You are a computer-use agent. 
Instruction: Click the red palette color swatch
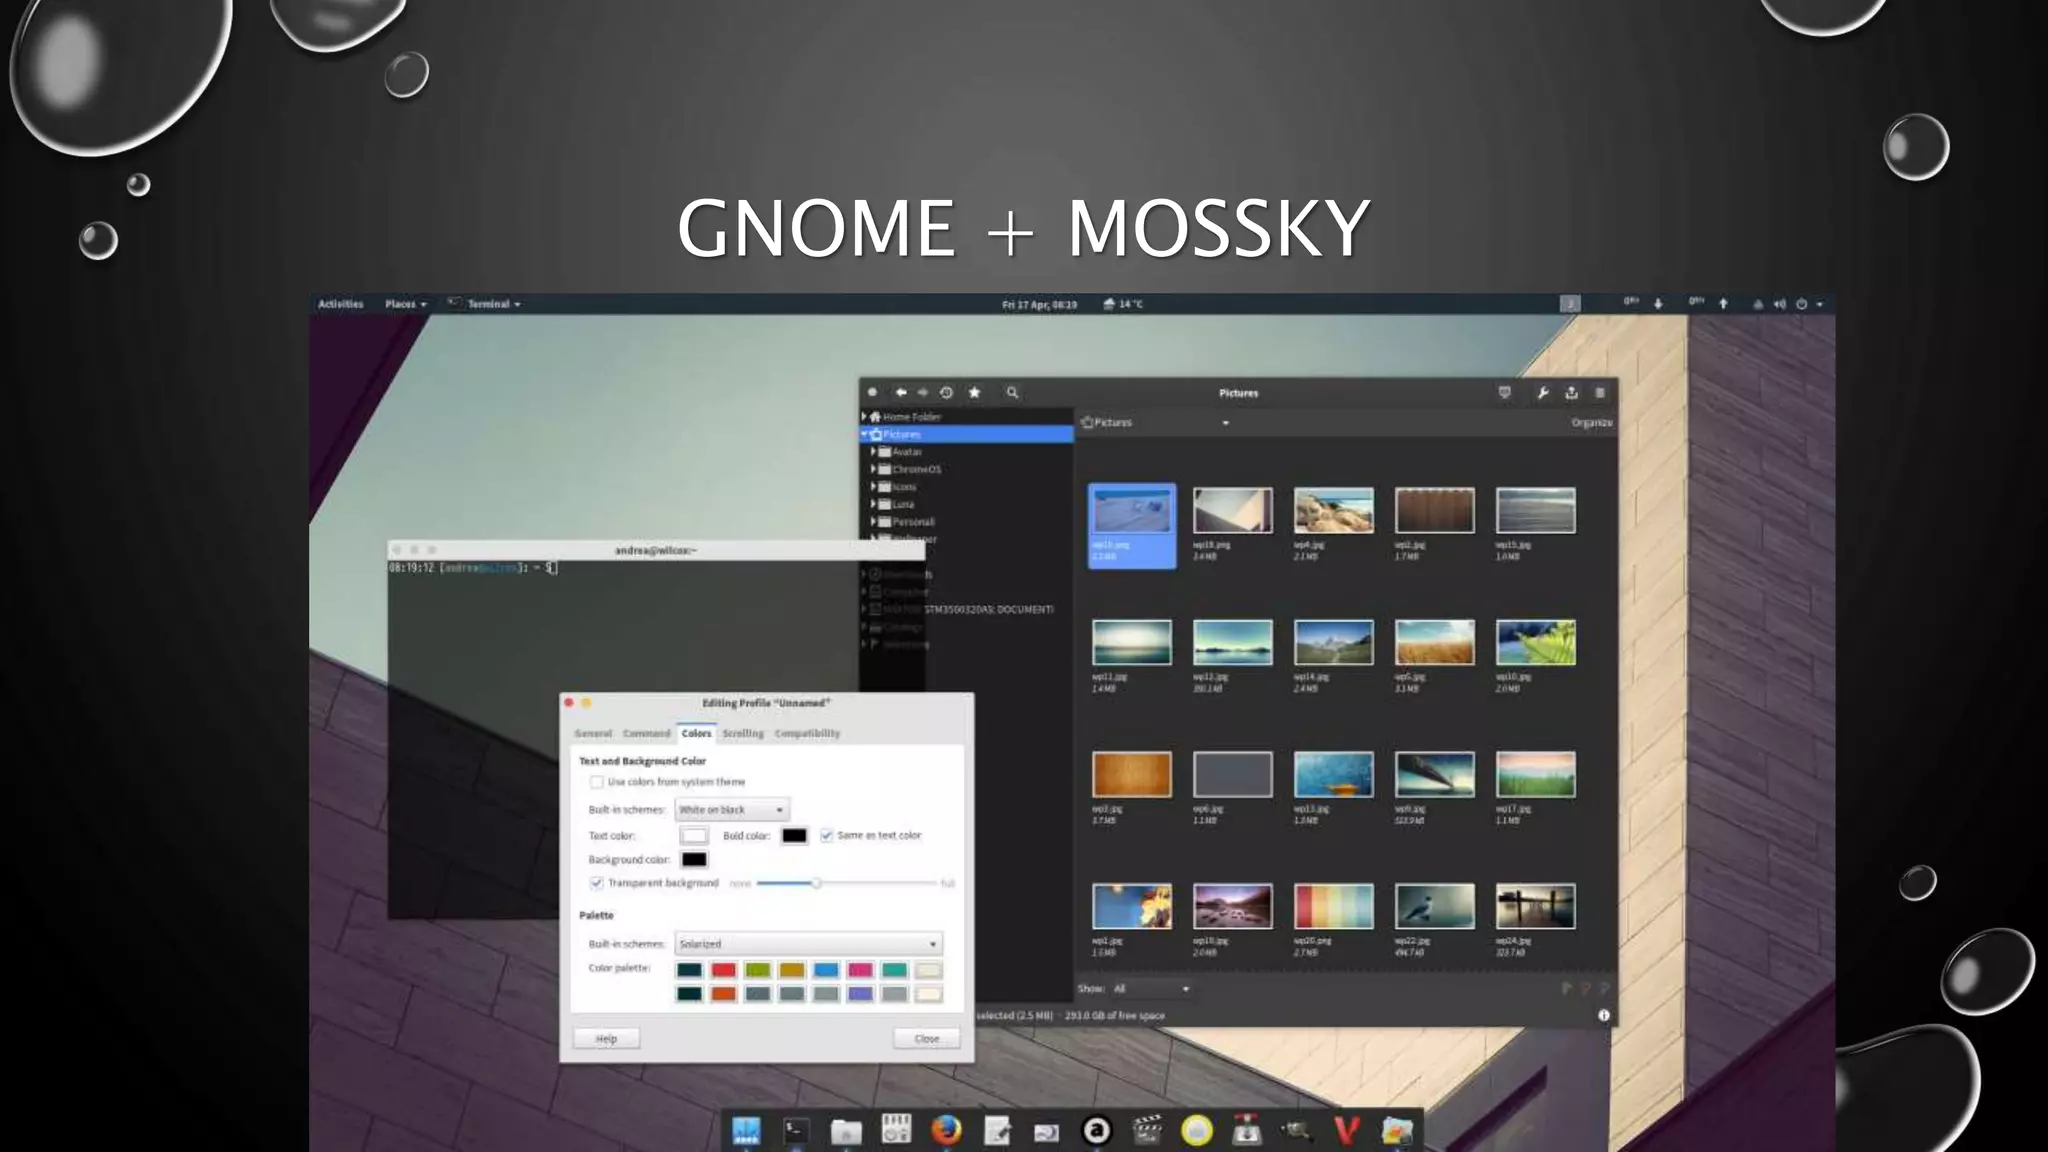pyautogui.click(x=723, y=970)
